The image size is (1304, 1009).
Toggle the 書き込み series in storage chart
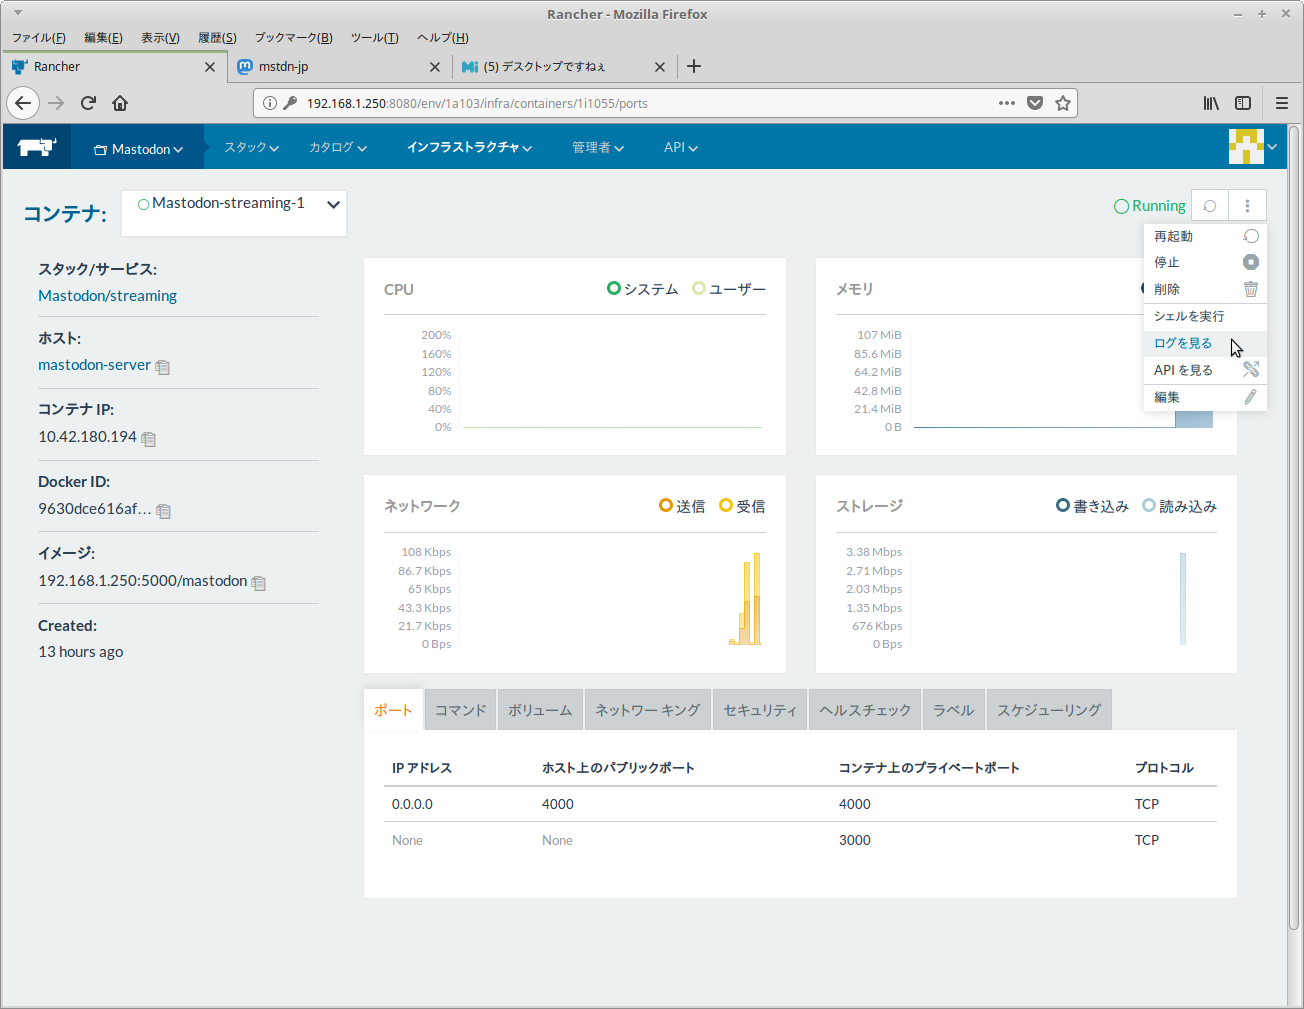pos(1092,506)
